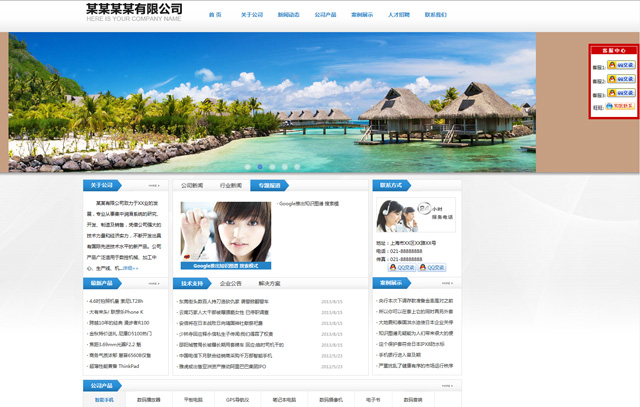Open the ThinkPad product item
Screen dimensions: 640x407
[x=114, y=366]
